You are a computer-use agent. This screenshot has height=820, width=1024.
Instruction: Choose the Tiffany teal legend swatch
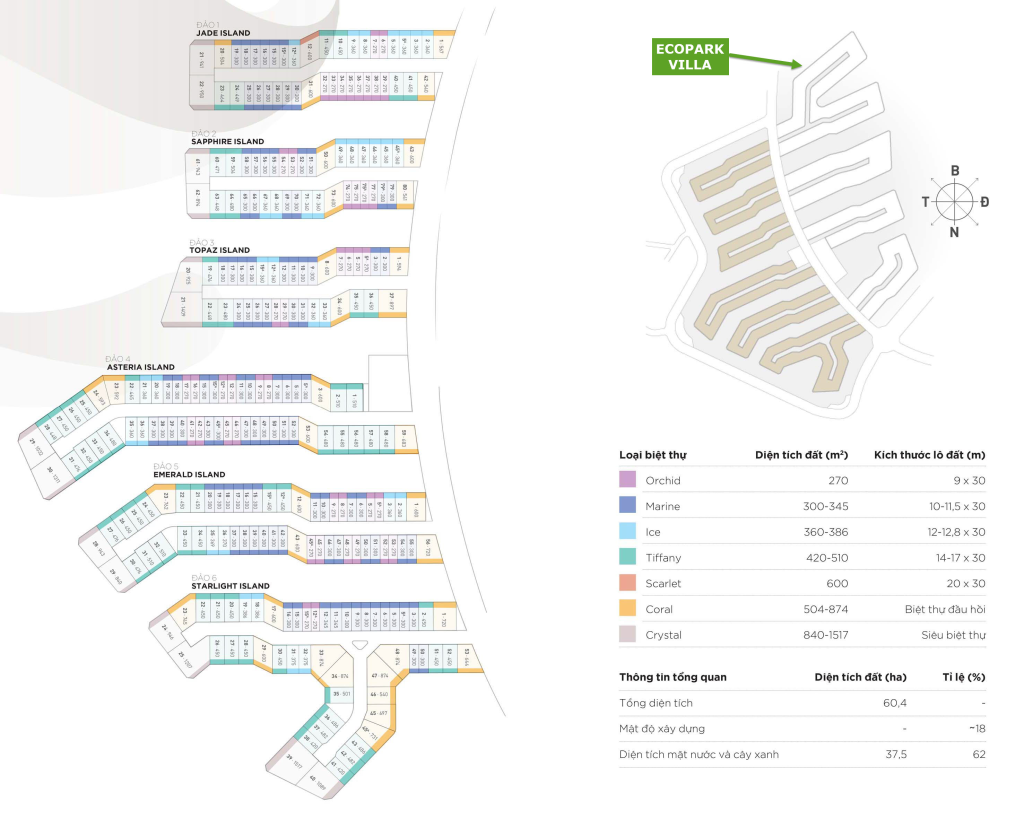pos(628,558)
